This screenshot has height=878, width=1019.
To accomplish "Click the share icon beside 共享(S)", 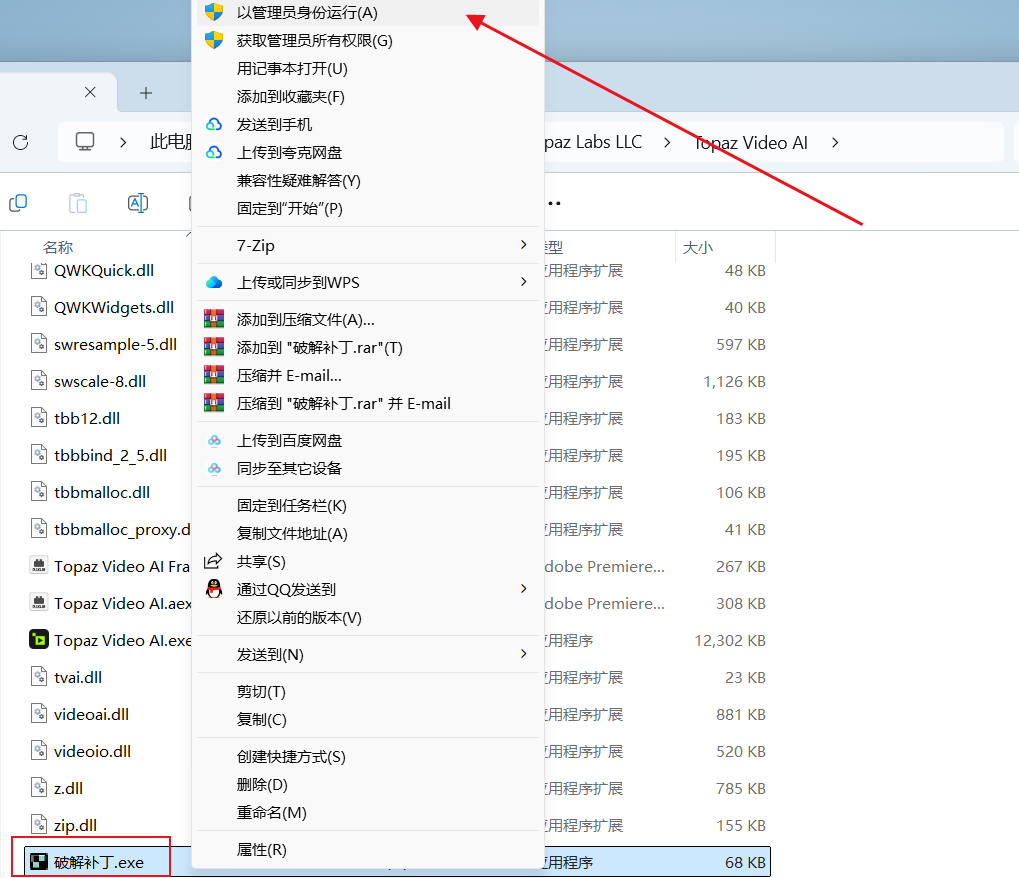I will (213, 561).
